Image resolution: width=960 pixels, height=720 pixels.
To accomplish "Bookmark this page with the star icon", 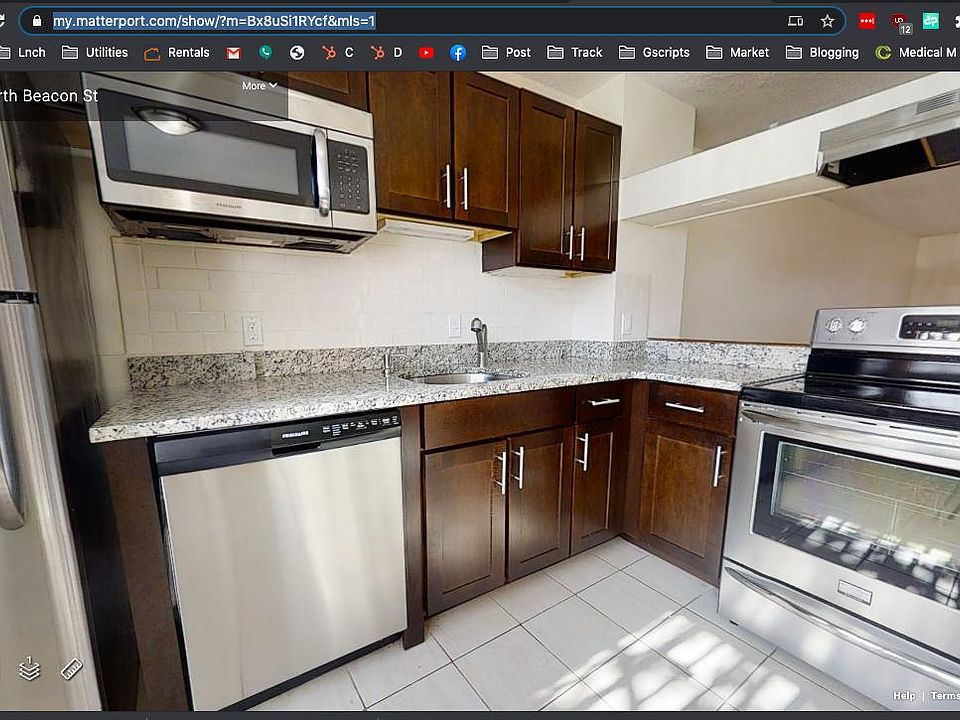I will pyautogui.click(x=827, y=21).
